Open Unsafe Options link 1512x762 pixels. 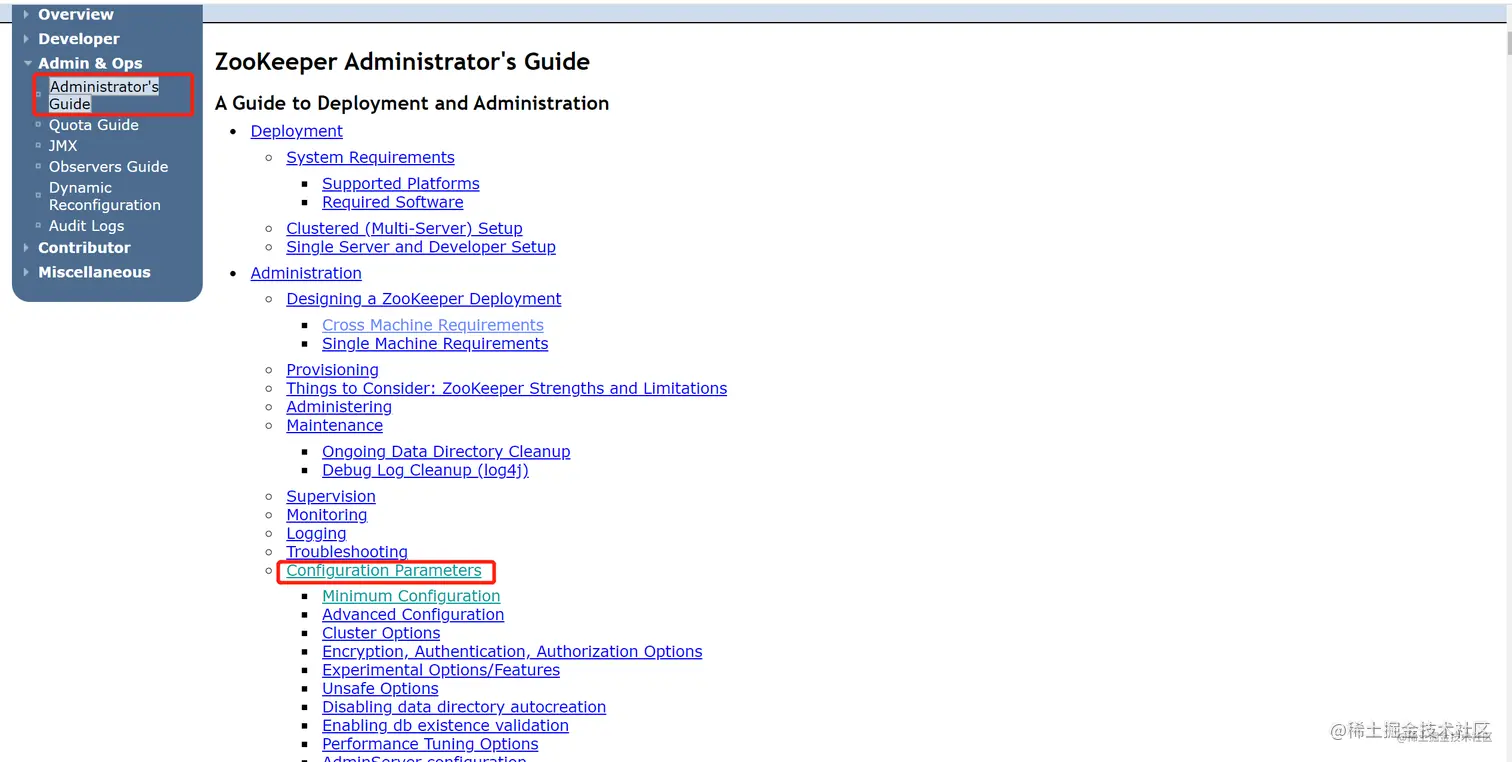tap(380, 689)
